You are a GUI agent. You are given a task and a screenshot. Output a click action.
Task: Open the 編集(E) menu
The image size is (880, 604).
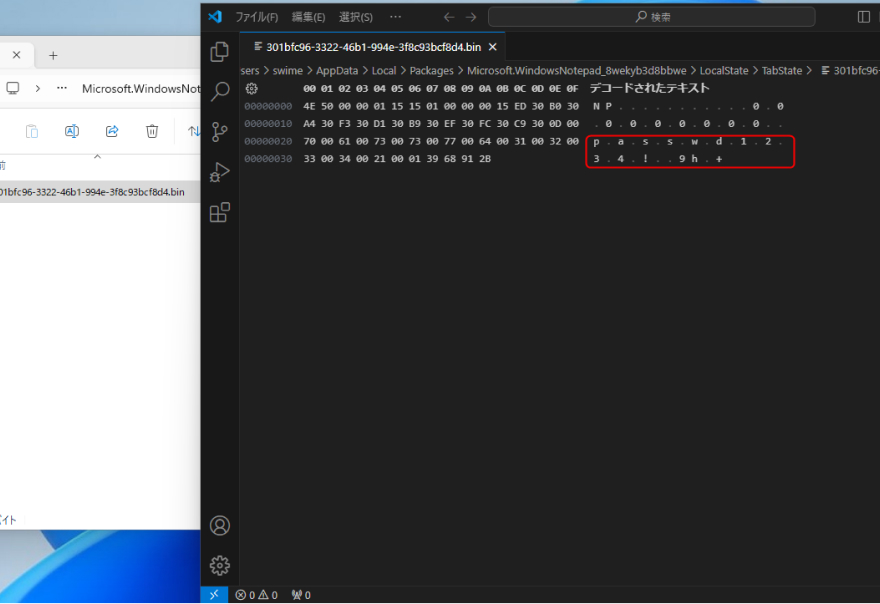tap(308, 17)
